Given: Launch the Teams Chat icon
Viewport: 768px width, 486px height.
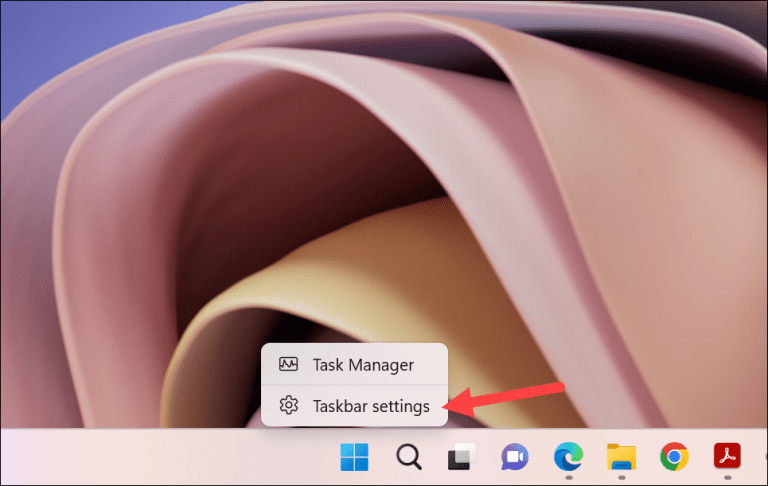Looking at the screenshot, I should pyautogui.click(x=515, y=457).
